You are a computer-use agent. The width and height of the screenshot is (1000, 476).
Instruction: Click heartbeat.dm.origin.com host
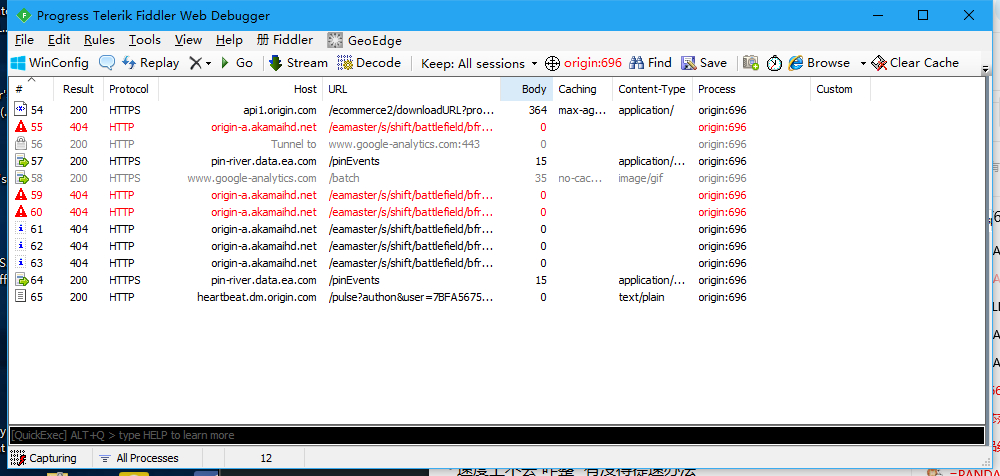[257, 297]
